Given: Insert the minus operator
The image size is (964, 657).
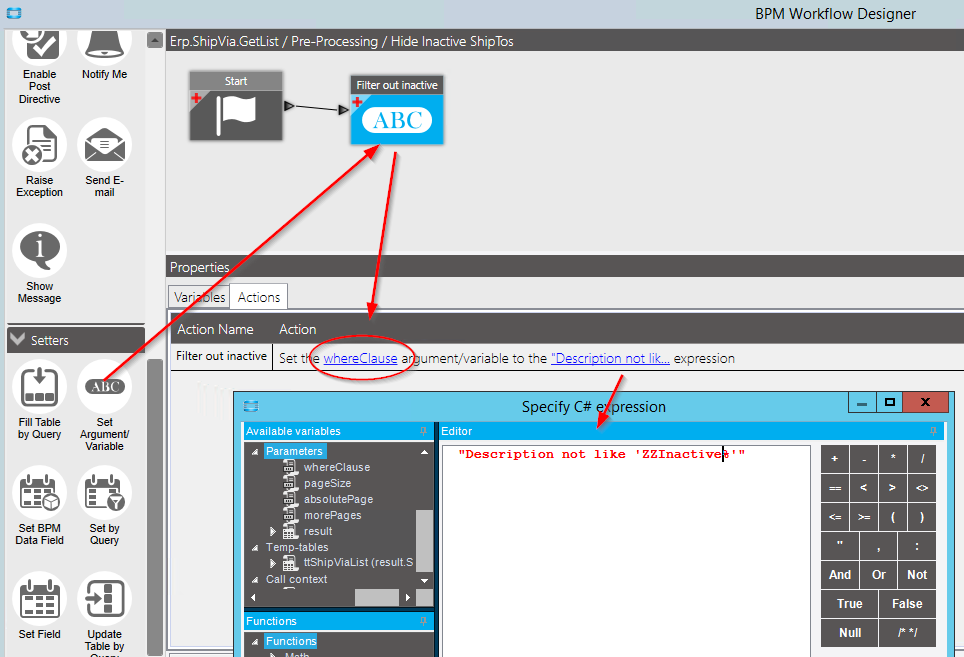Looking at the screenshot, I should click(864, 459).
